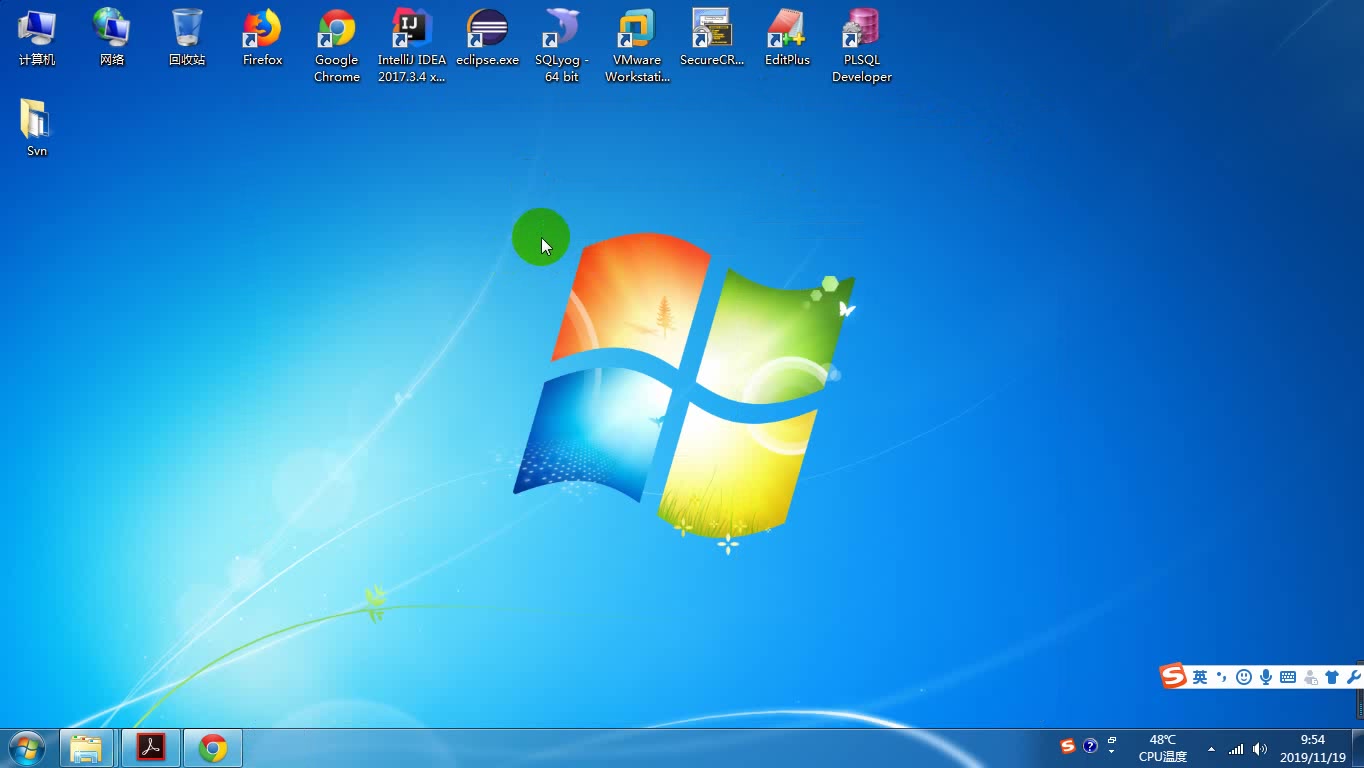Open Sogou account login icon
The image size is (1364, 768).
(1310, 677)
